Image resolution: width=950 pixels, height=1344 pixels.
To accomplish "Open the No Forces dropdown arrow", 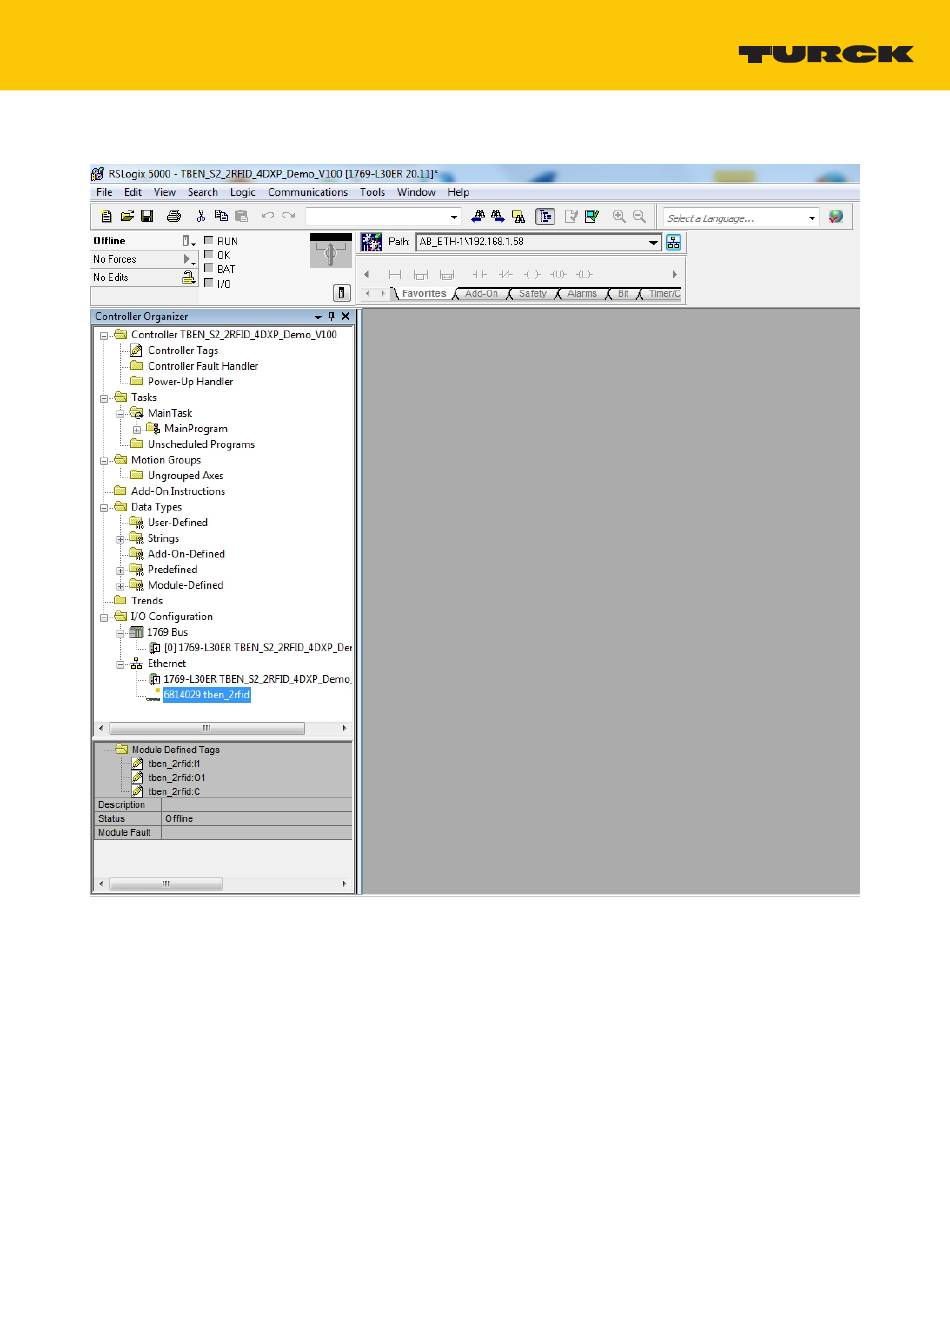I will point(188,259).
